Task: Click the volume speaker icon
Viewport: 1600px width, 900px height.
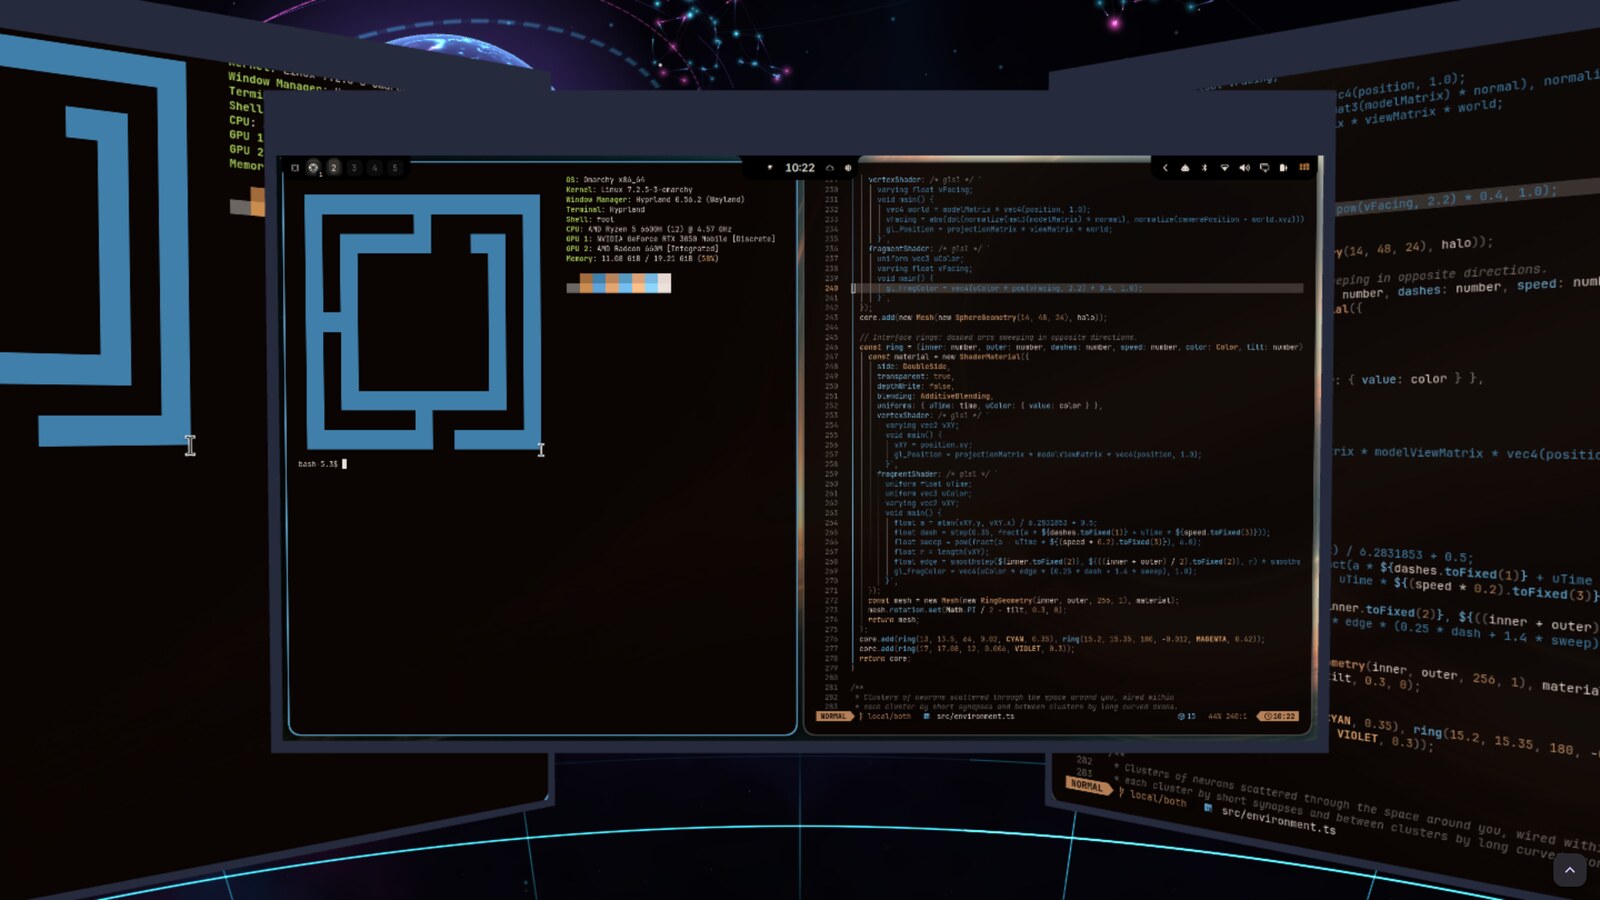Action: click(1245, 168)
